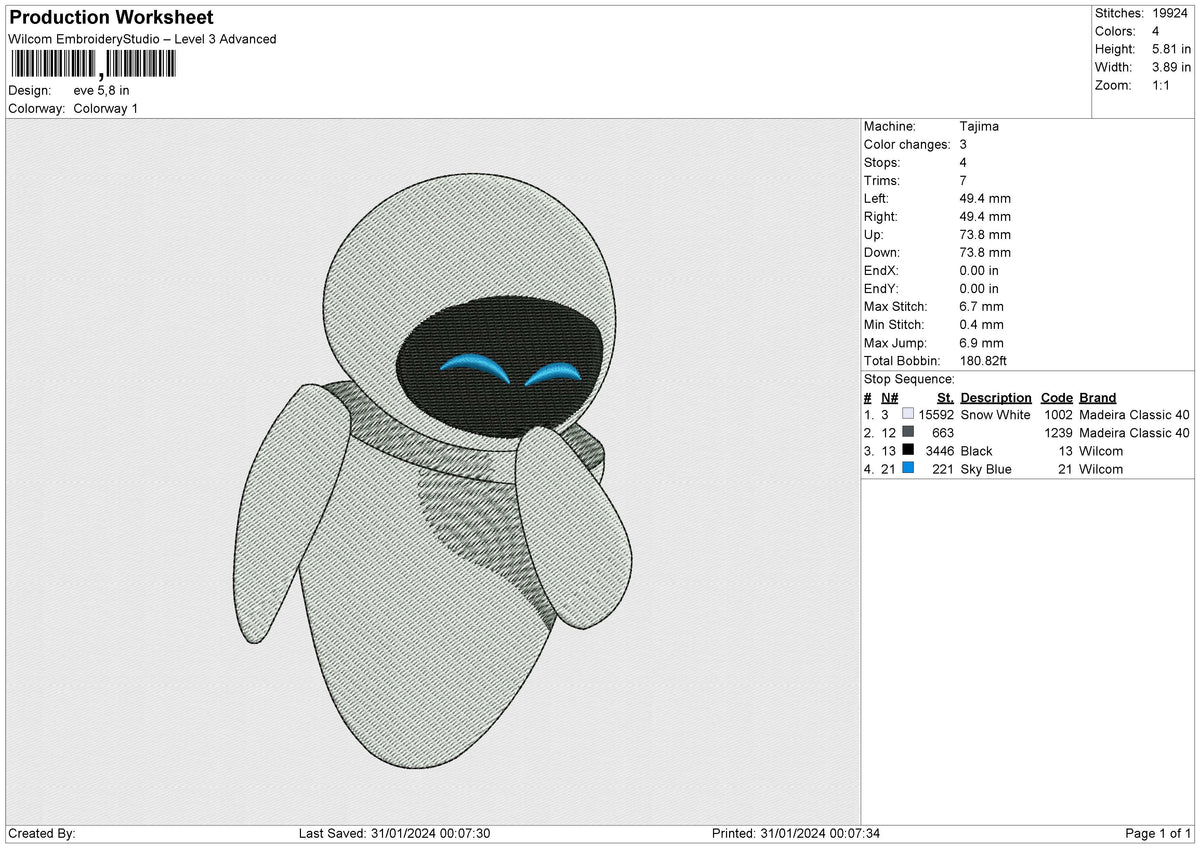
Task: Click 'Madeira Classic 40' brand in Snow White row
Action: 1135,414
